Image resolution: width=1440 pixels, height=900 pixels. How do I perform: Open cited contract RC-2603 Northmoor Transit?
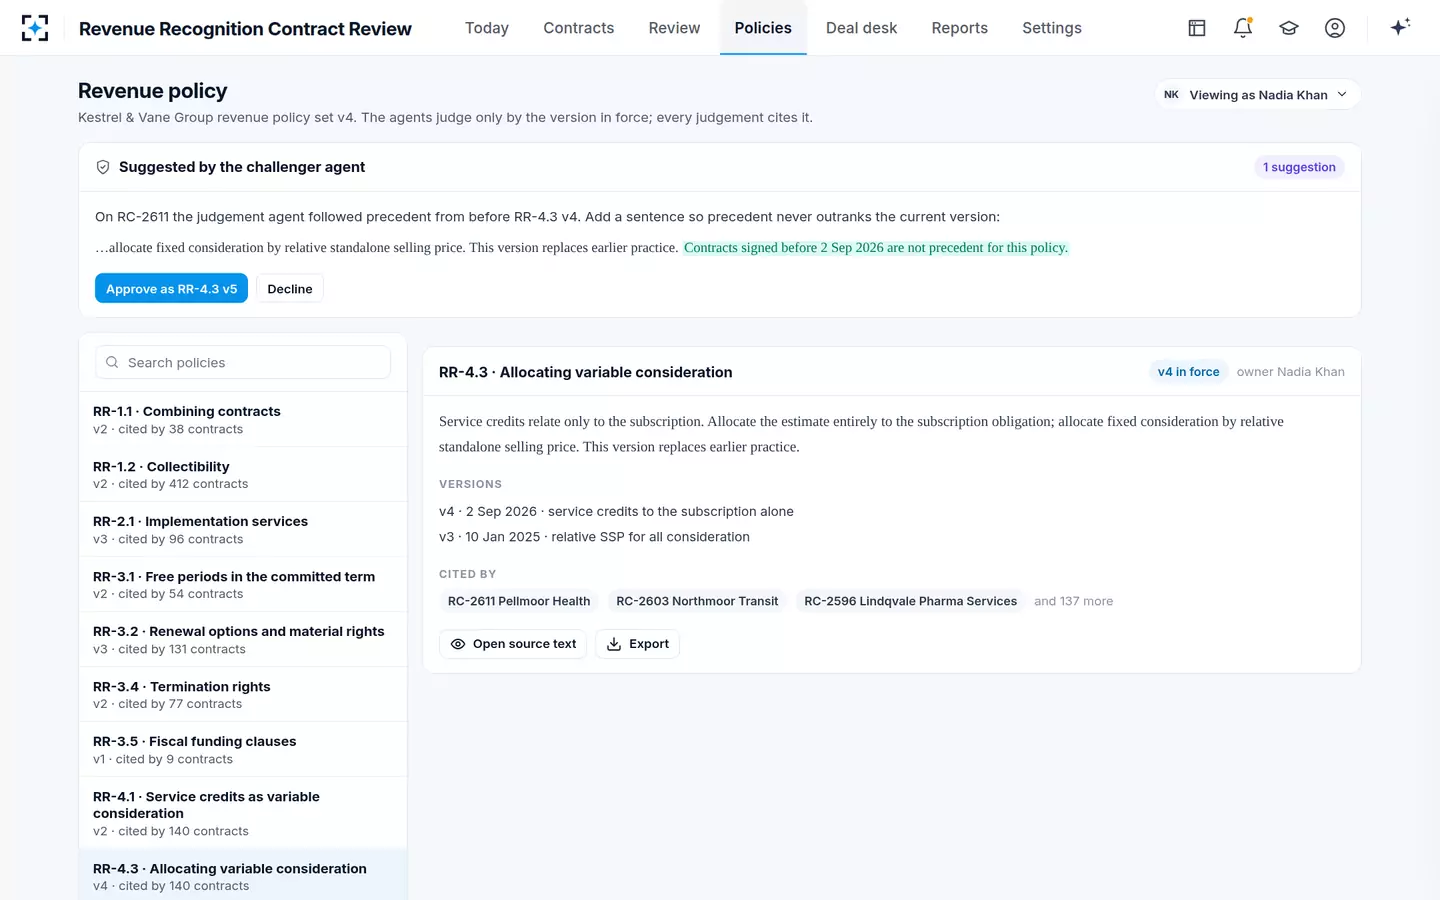(x=697, y=601)
